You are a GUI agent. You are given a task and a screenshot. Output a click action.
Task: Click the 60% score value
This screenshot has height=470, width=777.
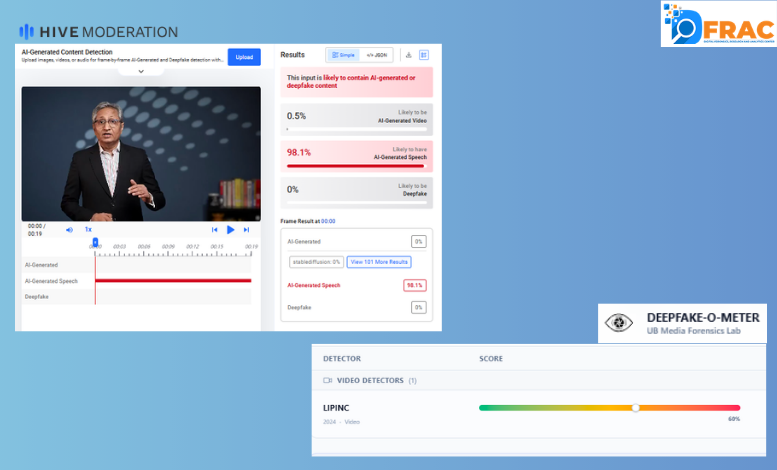coord(734,419)
